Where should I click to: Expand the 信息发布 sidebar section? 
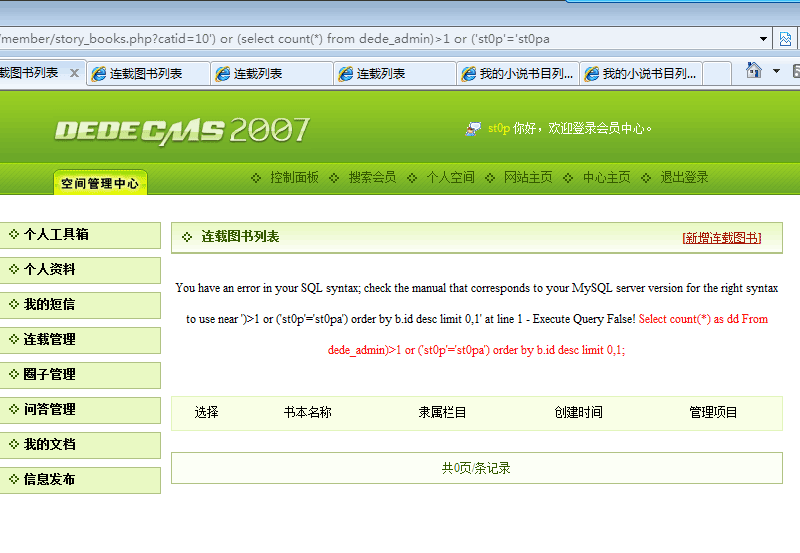point(80,480)
